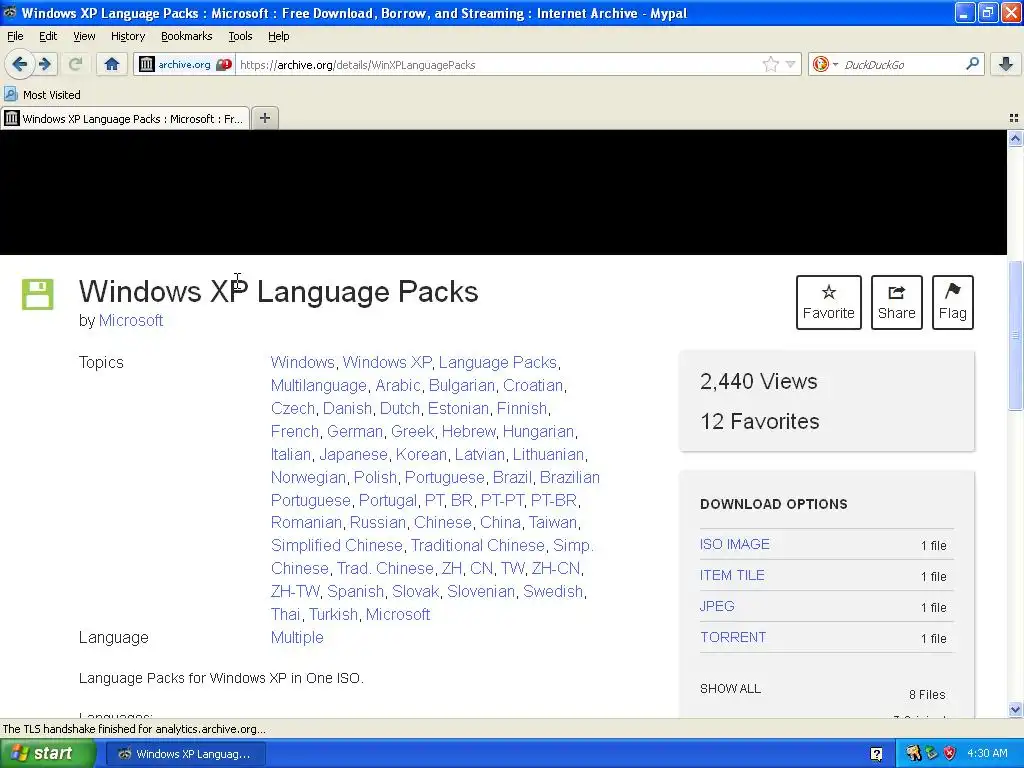Click the vertical scrollbar thumb
The image size is (1024, 768).
point(1015,335)
